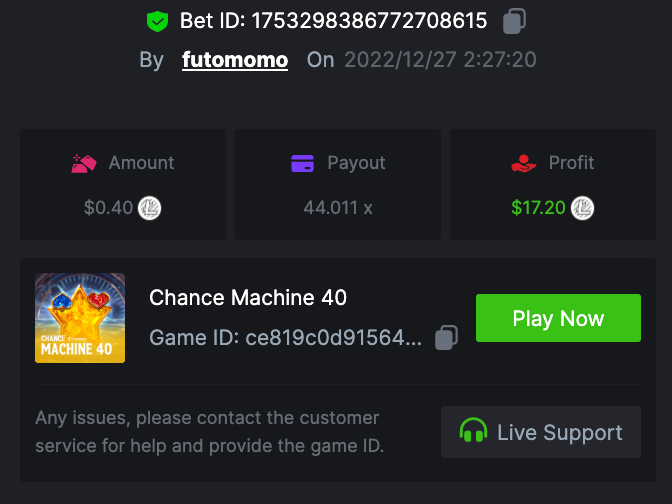672x504 pixels.
Task: Click the $0.40 bet amount value
Action: 108,208
